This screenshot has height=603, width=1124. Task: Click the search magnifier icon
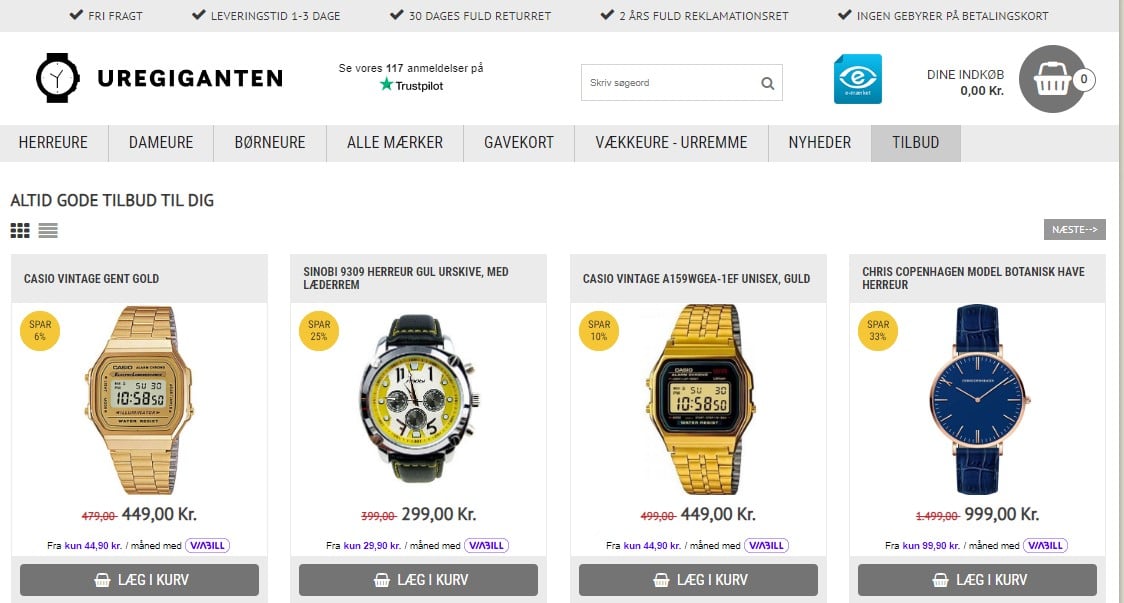pos(767,83)
